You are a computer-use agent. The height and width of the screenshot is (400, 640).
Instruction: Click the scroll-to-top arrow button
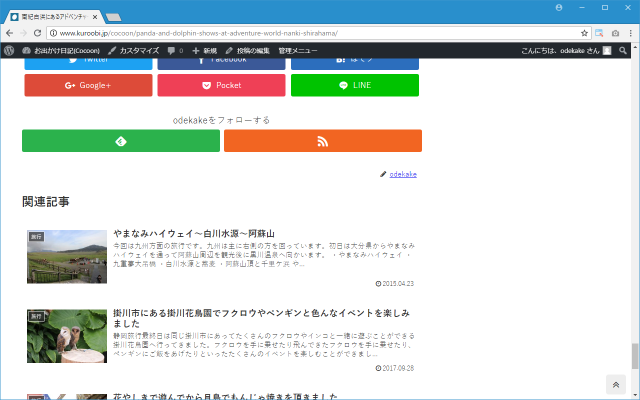(x=615, y=385)
